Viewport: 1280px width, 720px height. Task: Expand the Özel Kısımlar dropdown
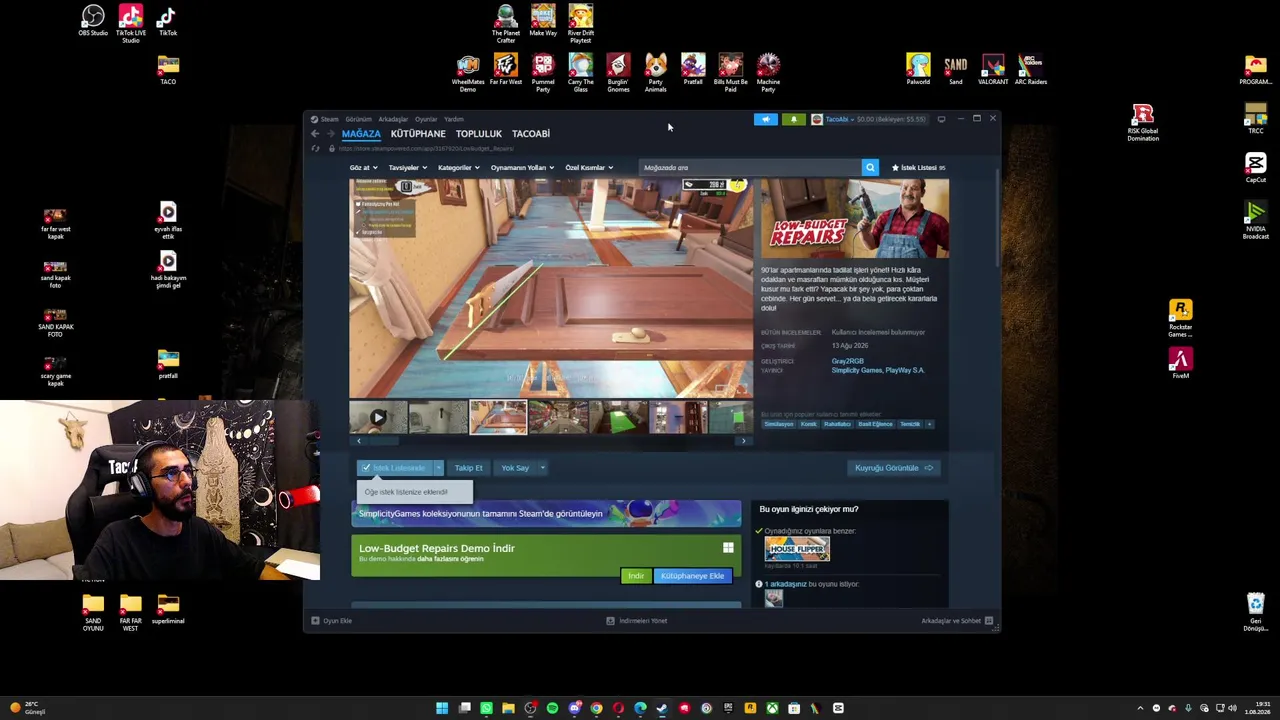point(589,168)
